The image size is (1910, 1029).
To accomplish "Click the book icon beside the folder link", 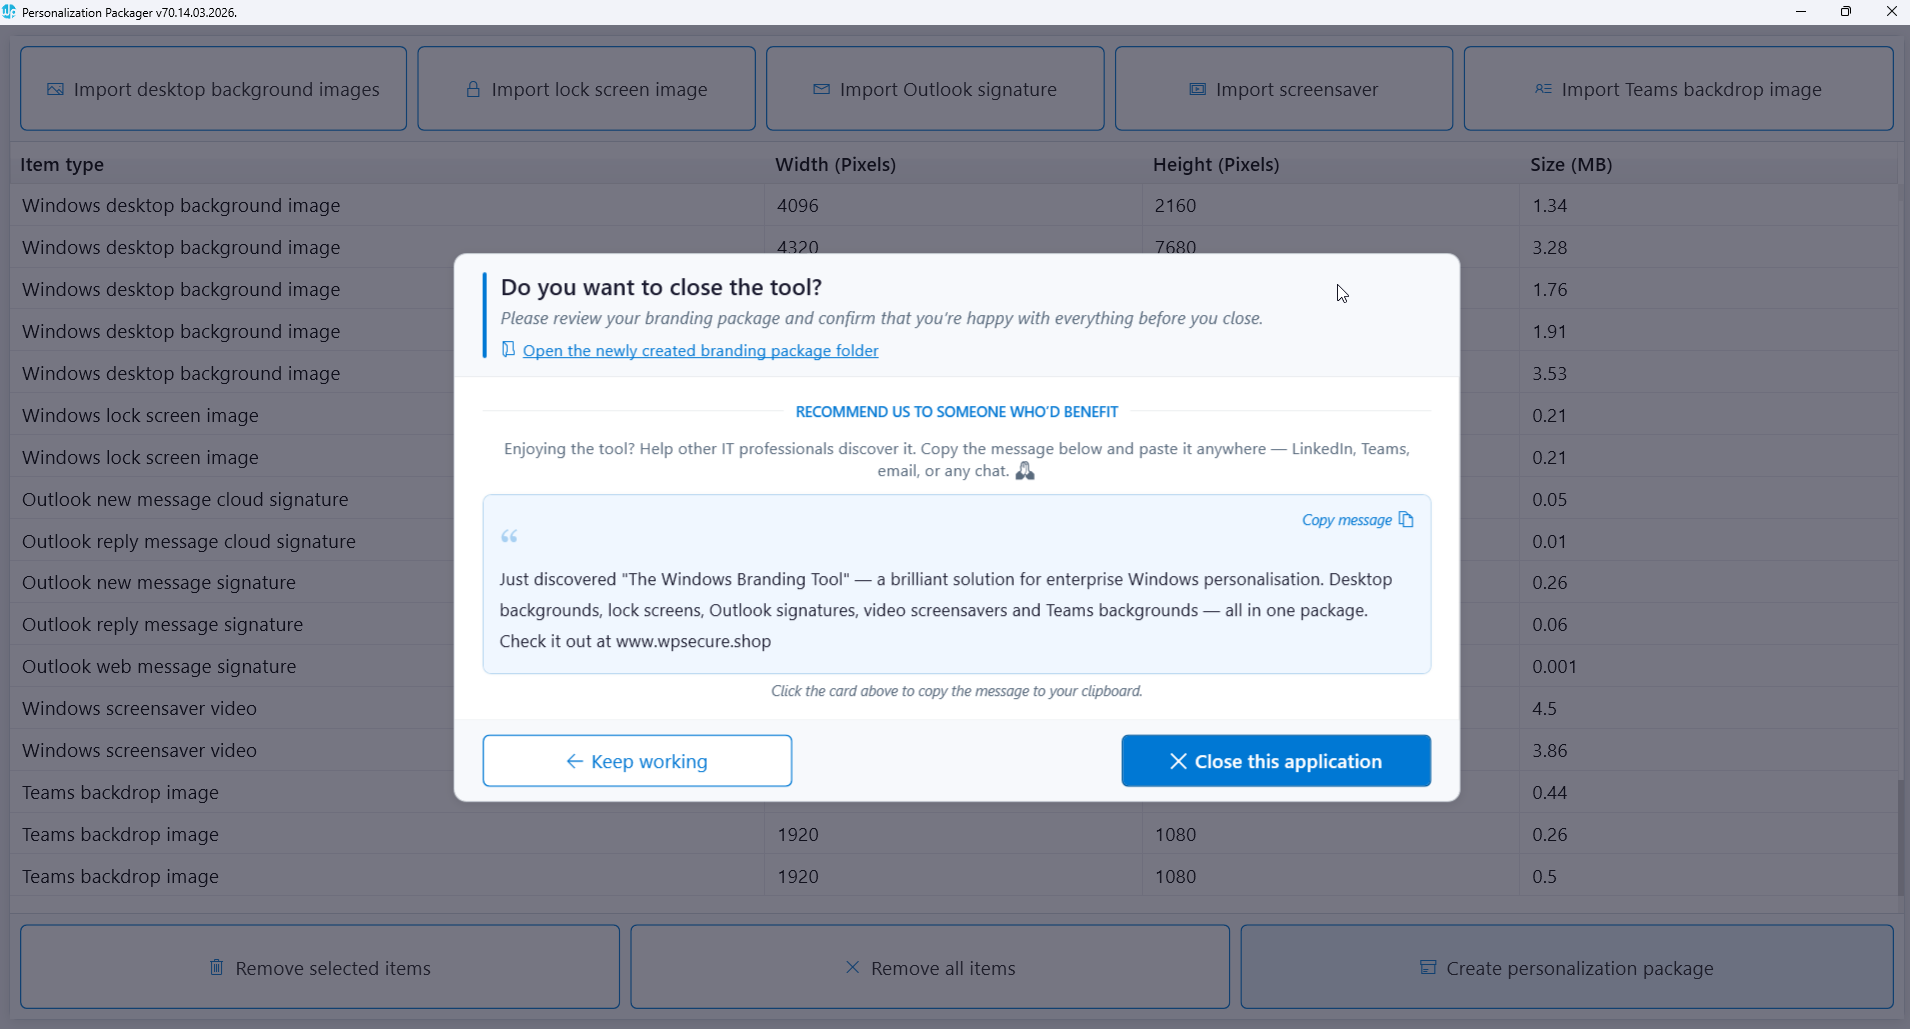I will [x=508, y=349].
